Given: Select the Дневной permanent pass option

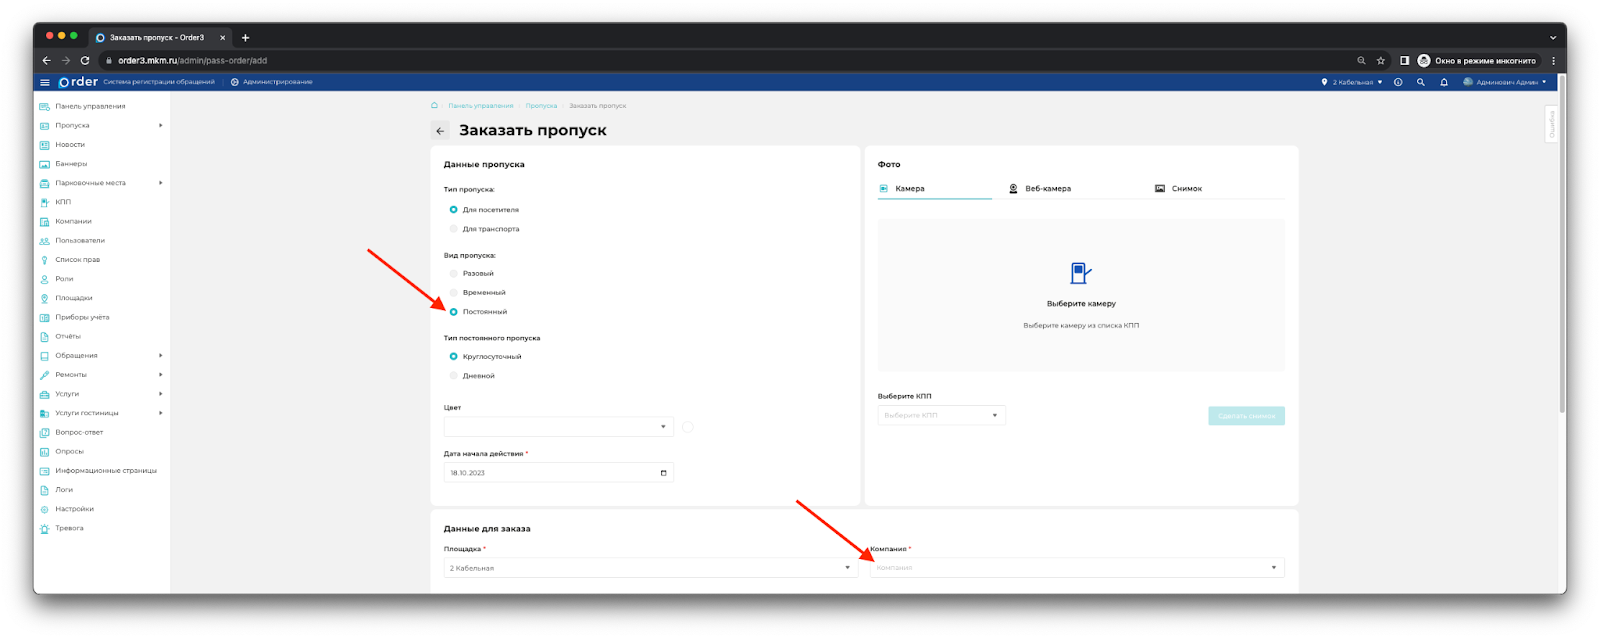Looking at the screenshot, I should (454, 376).
